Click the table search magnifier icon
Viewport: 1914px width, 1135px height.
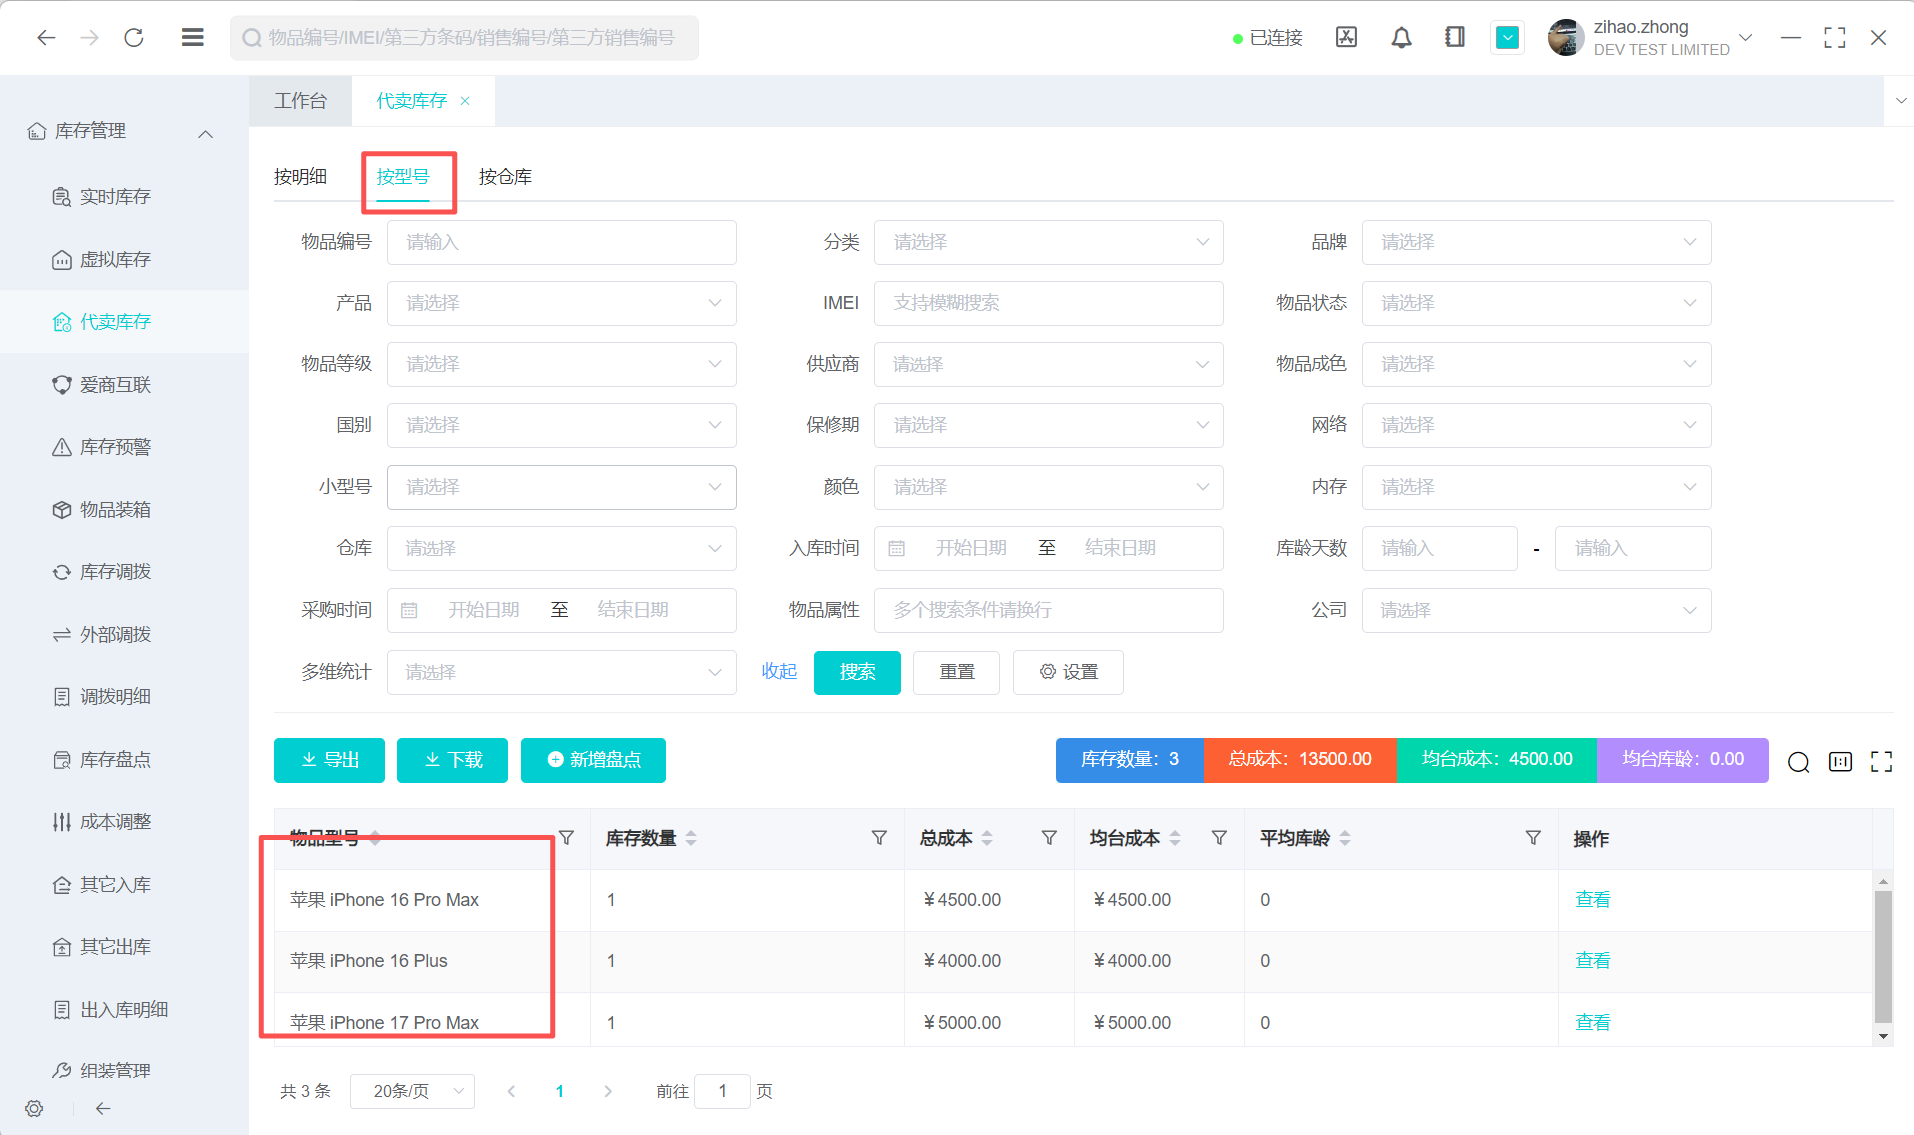1798,762
